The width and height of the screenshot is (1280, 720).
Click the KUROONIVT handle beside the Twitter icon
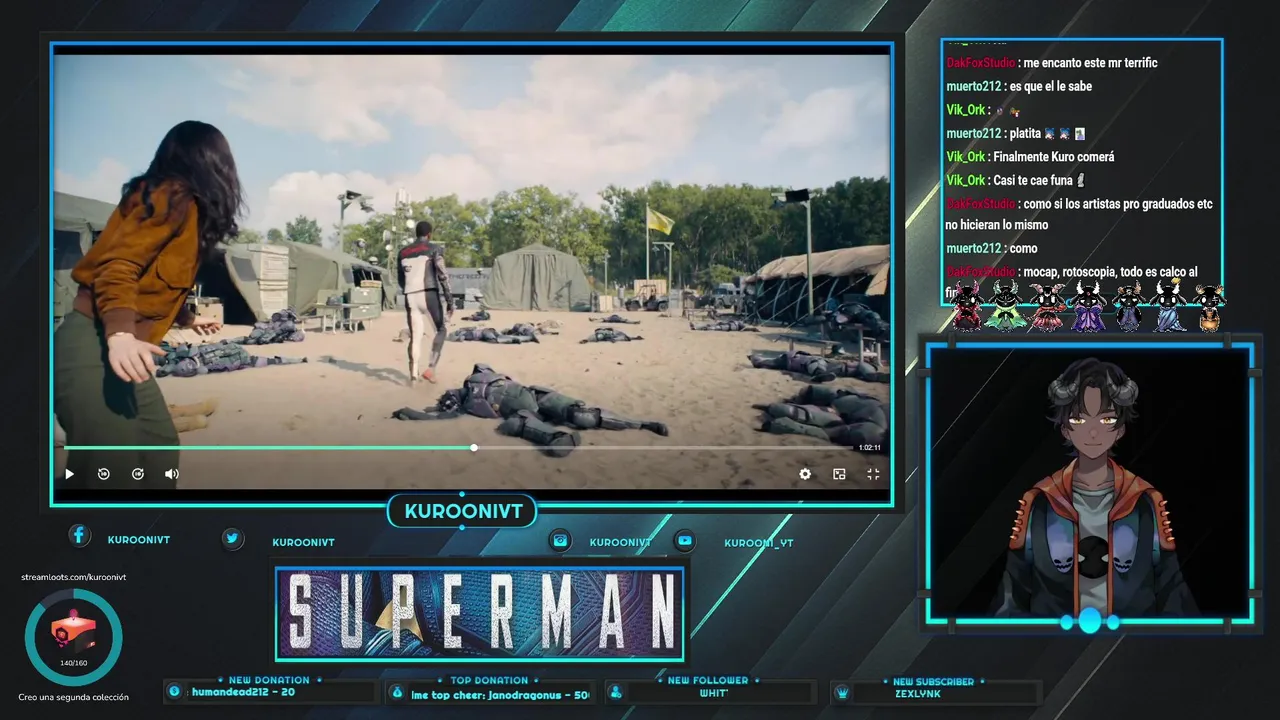[303, 542]
